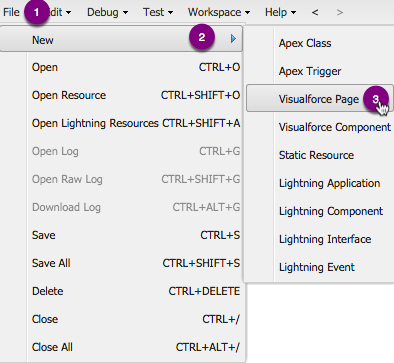Open the Debug menu

(x=107, y=12)
